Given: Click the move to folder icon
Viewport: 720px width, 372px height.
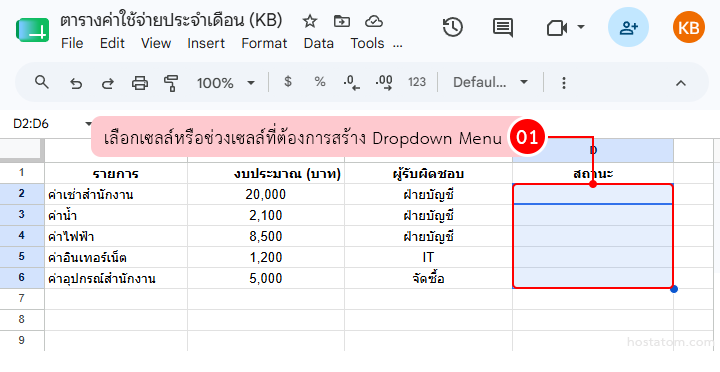Looking at the screenshot, I should point(342,21).
